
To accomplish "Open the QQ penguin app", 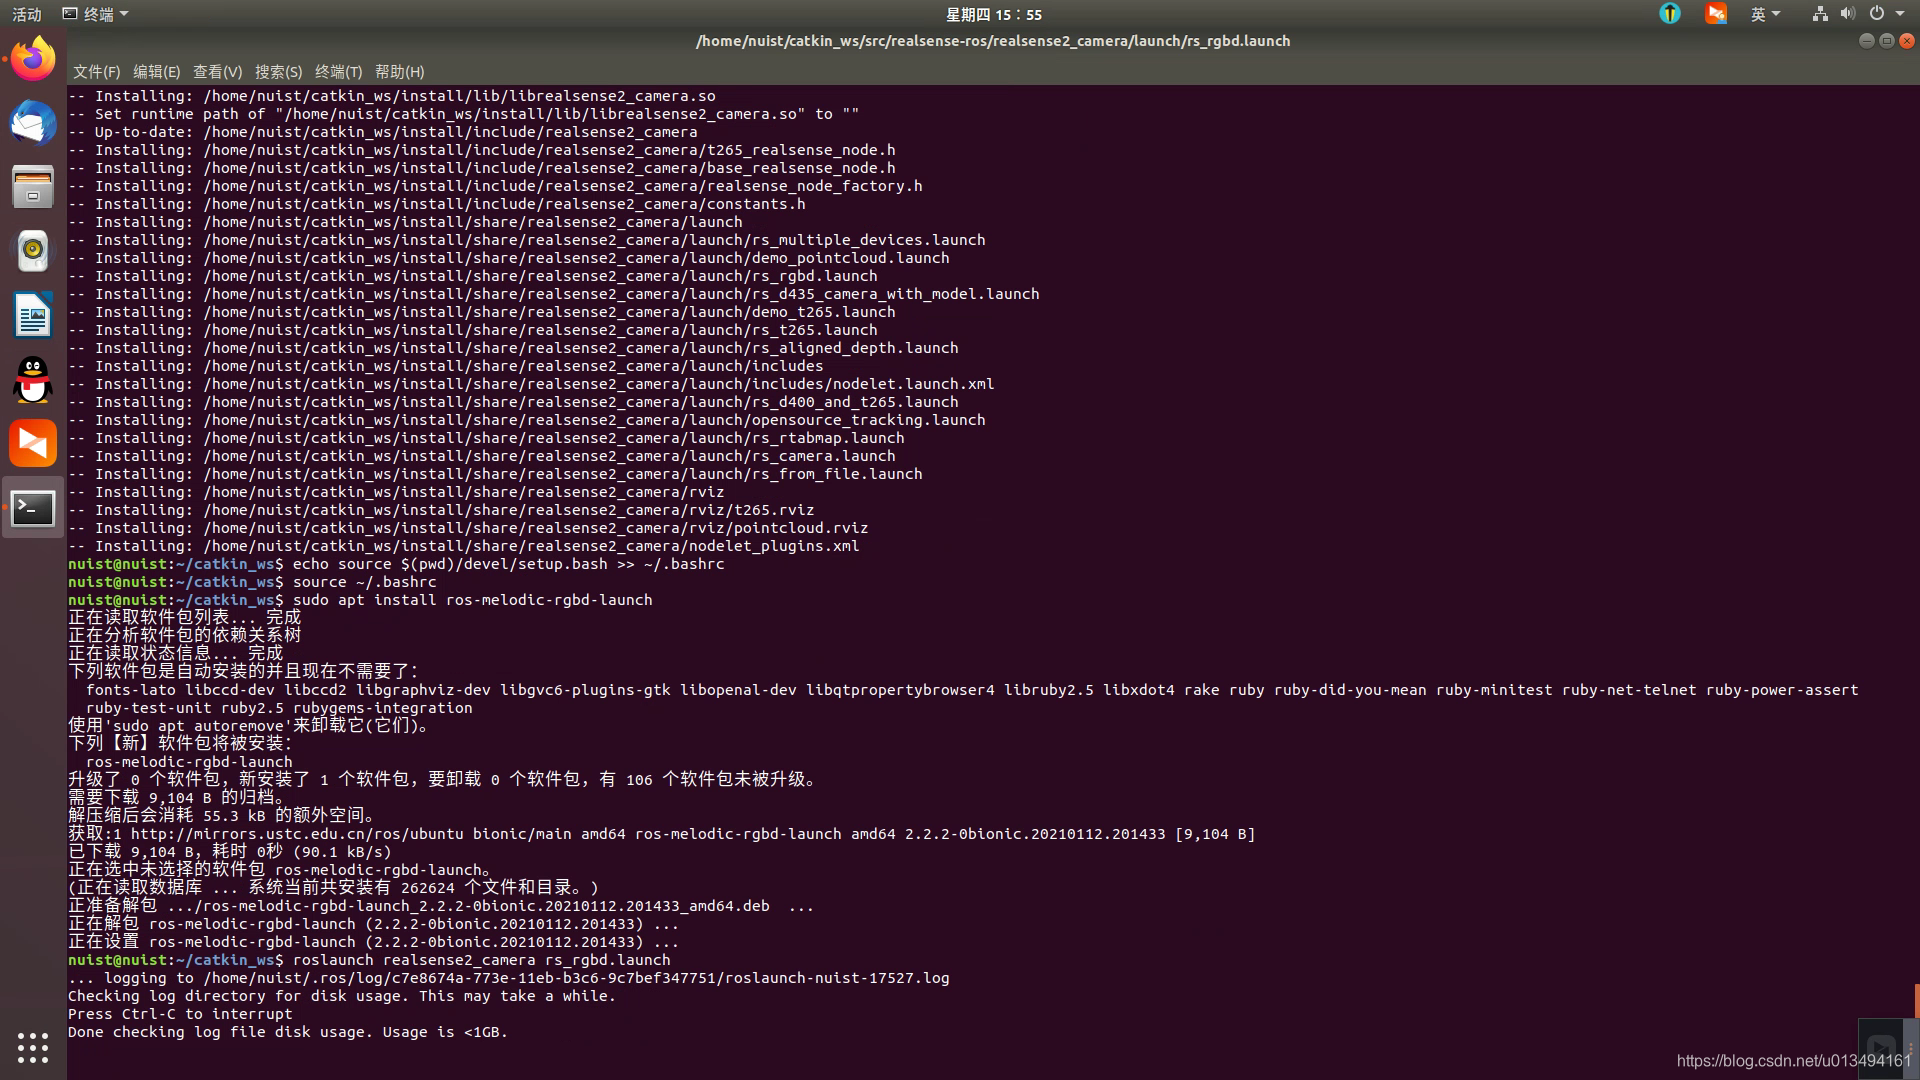I will [33, 379].
